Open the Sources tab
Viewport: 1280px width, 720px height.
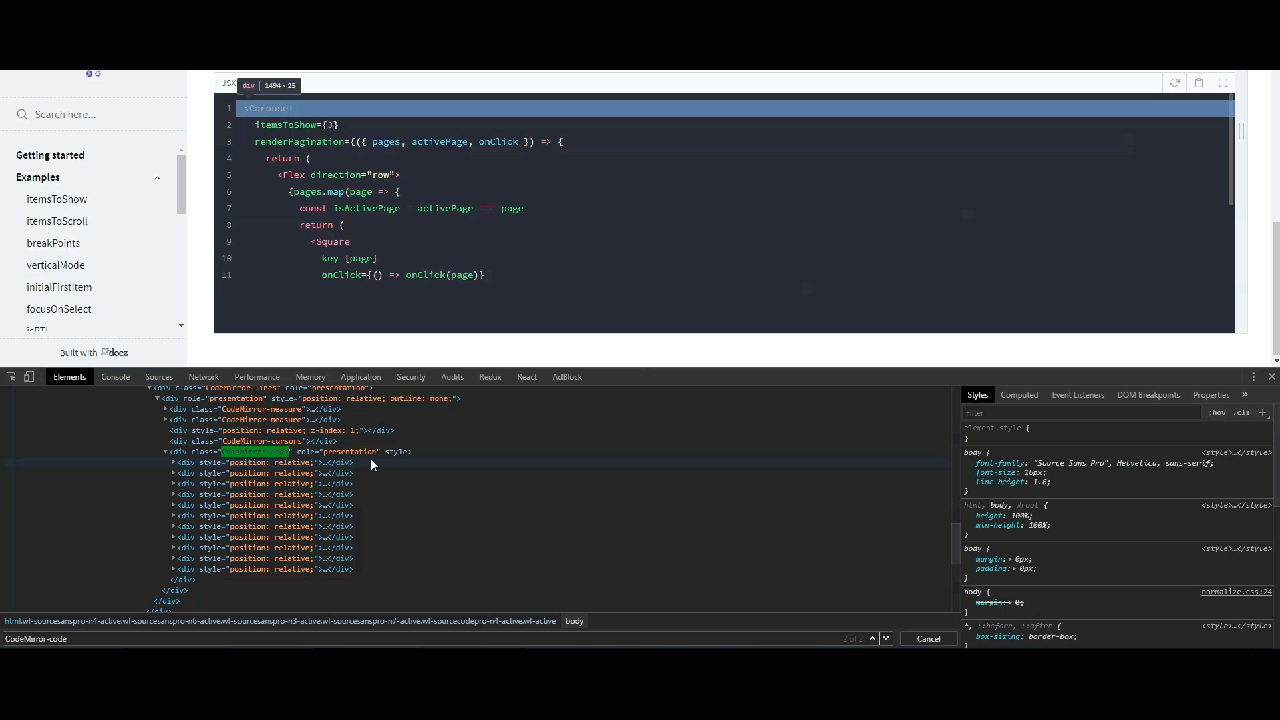(x=159, y=377)
